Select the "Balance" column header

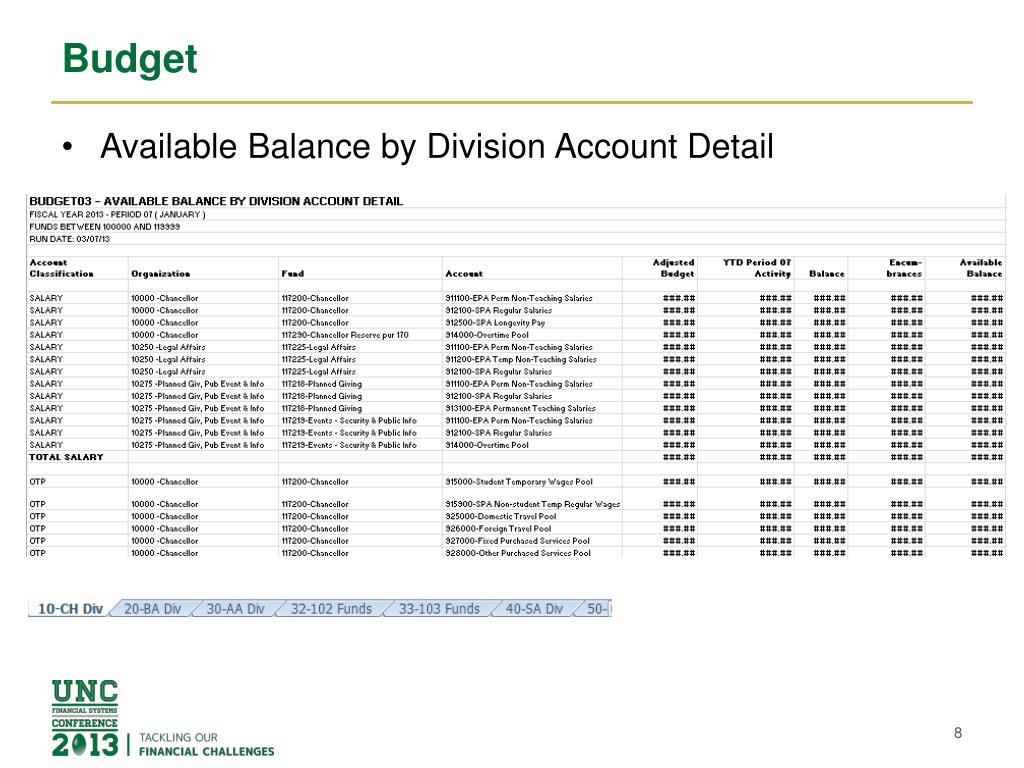click(x=827, y=274)
